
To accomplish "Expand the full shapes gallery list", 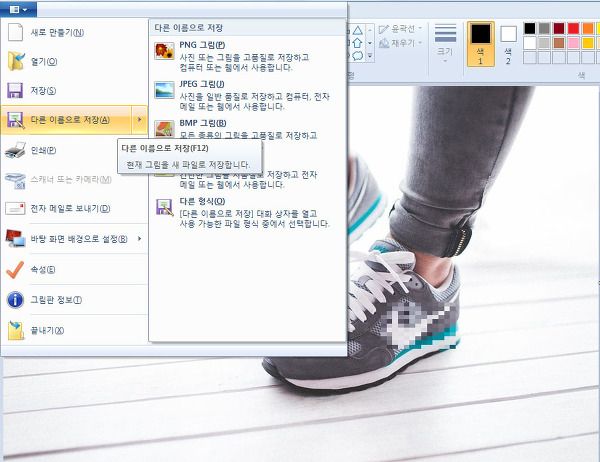I will (x=370, y=56).
